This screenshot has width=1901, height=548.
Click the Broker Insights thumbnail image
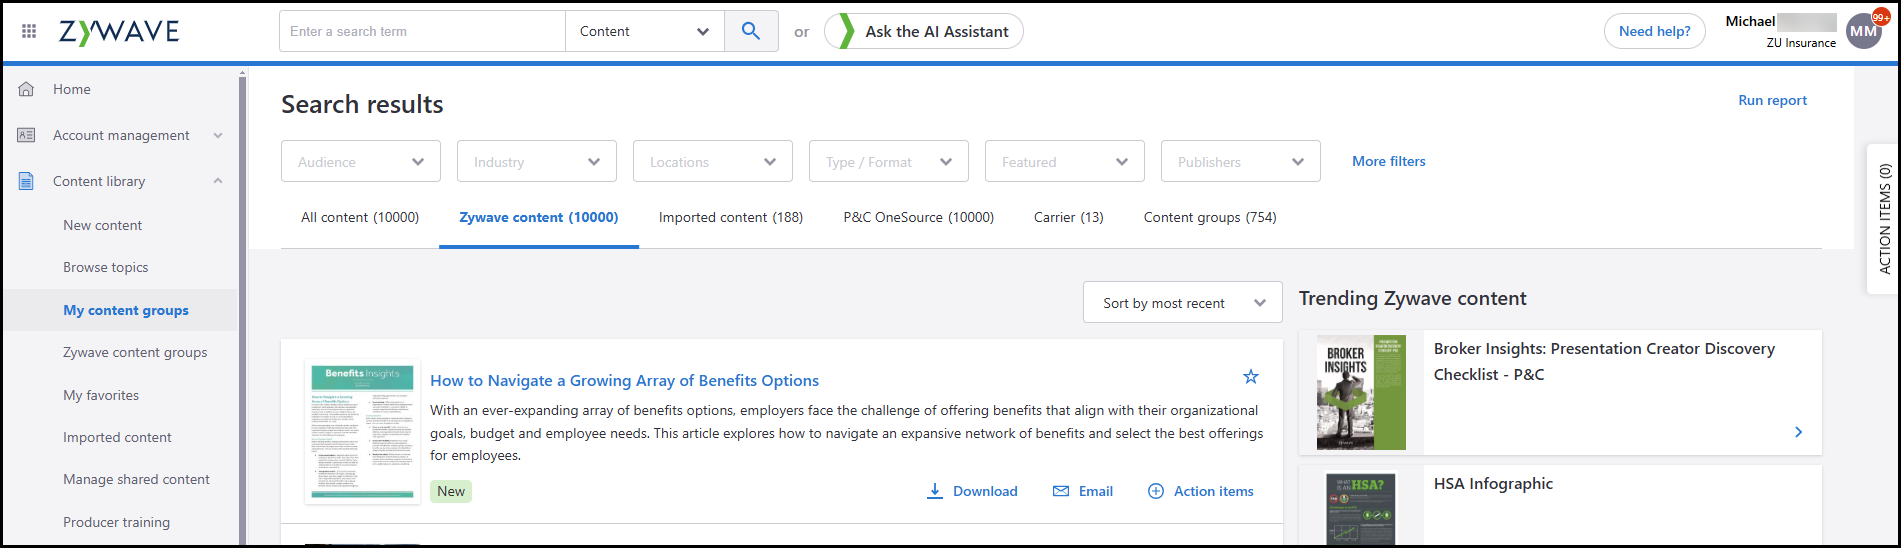point(1361,392)
